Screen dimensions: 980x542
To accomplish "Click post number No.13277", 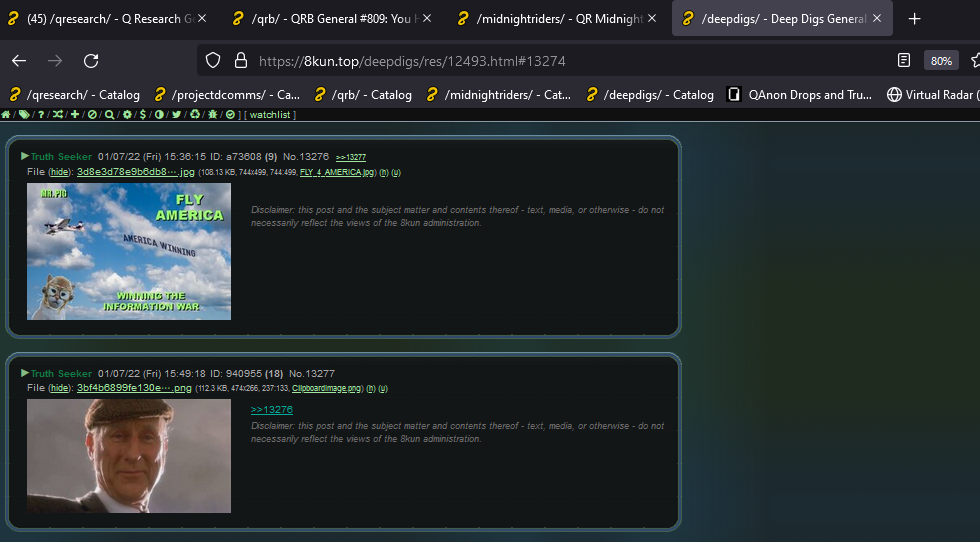I will coord(312,373).
